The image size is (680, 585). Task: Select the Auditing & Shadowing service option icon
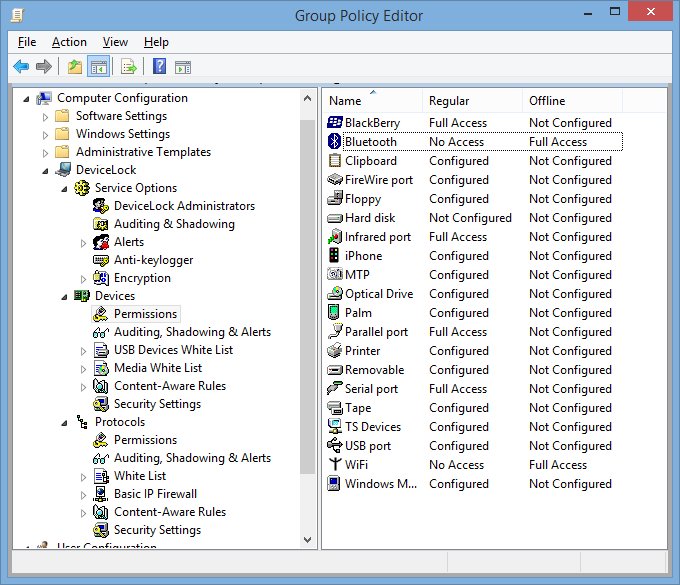coord(101,224)
